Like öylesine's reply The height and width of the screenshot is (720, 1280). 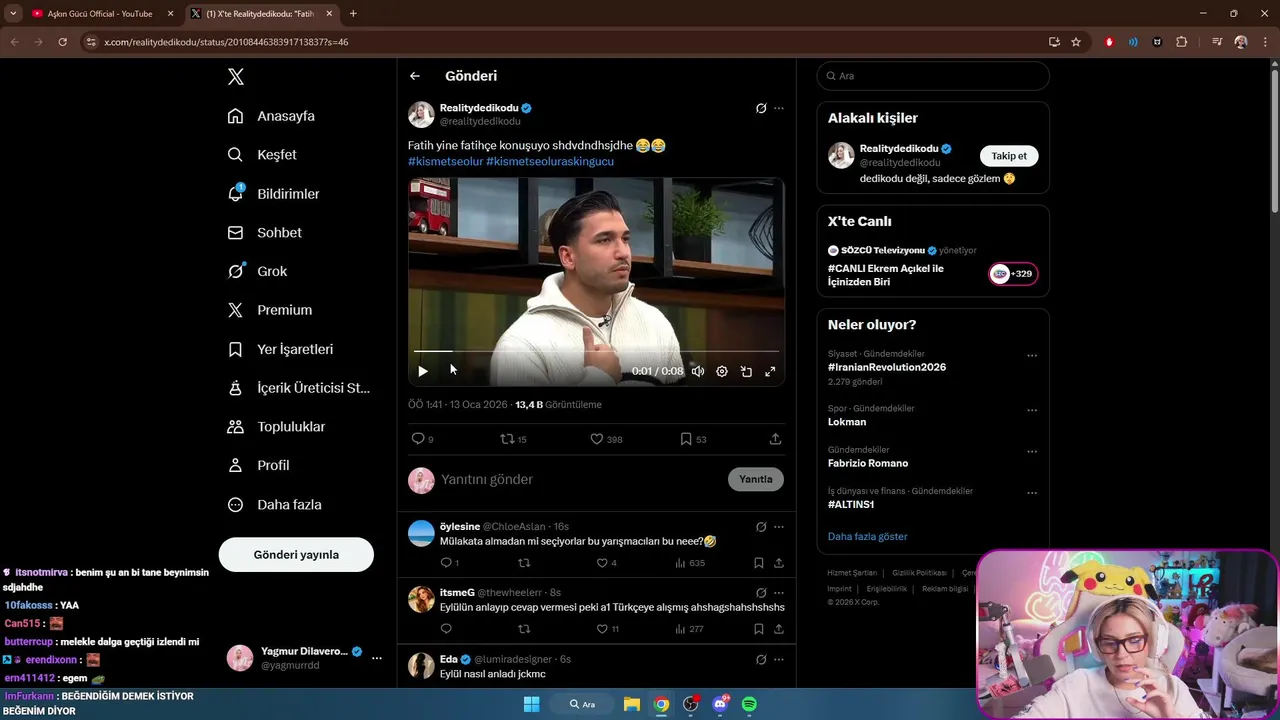click(606, 563)
